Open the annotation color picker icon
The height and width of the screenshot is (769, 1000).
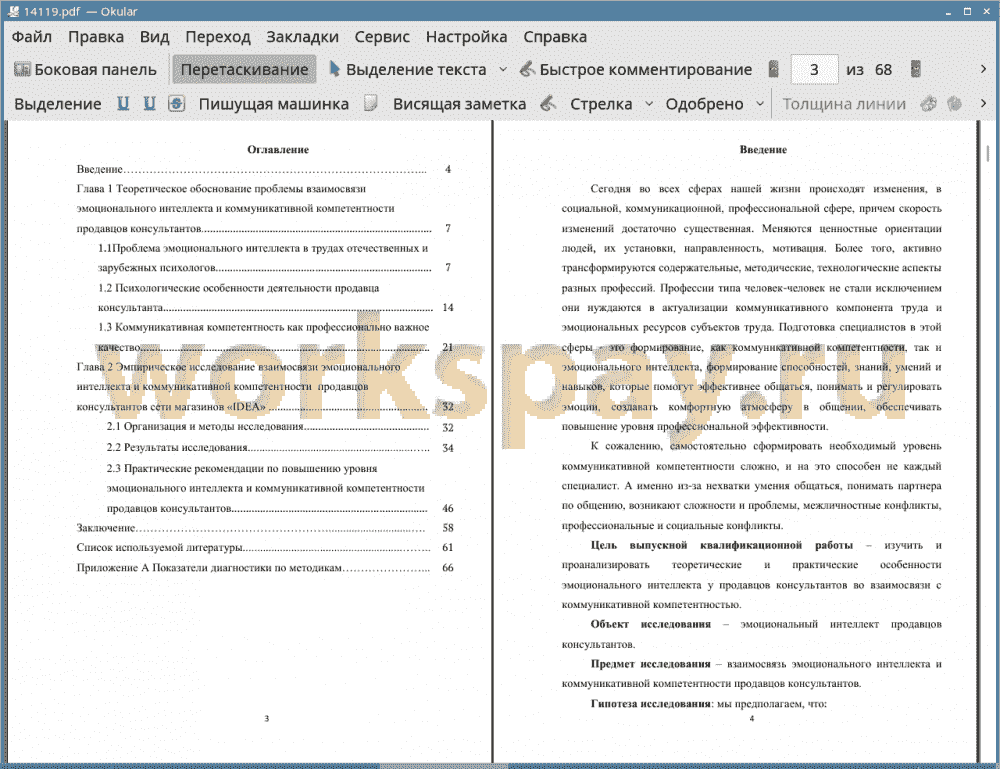[x=929, y=103]
